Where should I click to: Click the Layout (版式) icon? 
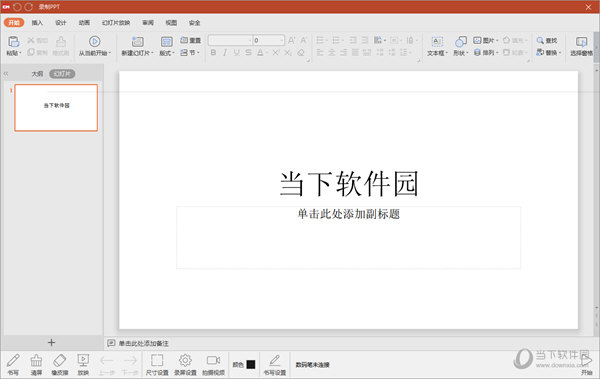pyautogui.click(x=166, y=41)
